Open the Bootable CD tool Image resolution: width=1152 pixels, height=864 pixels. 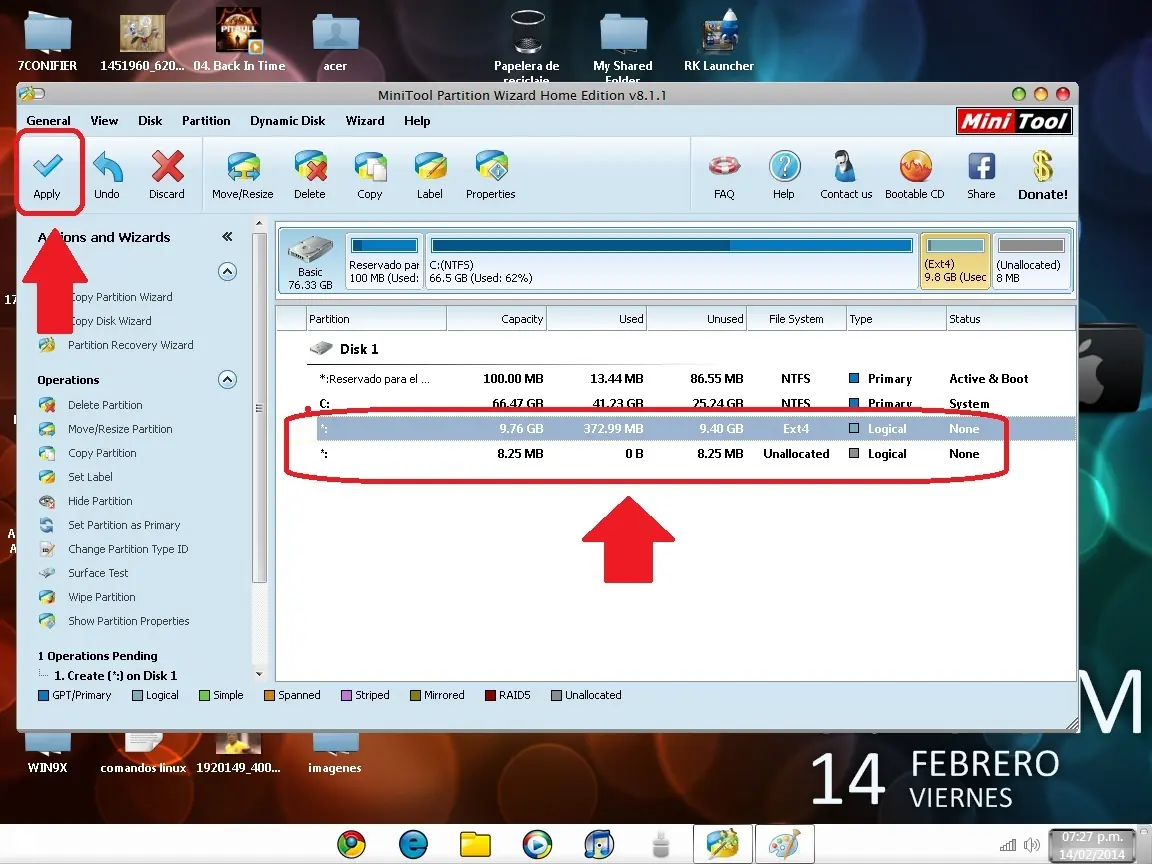[x=915, y=175]
